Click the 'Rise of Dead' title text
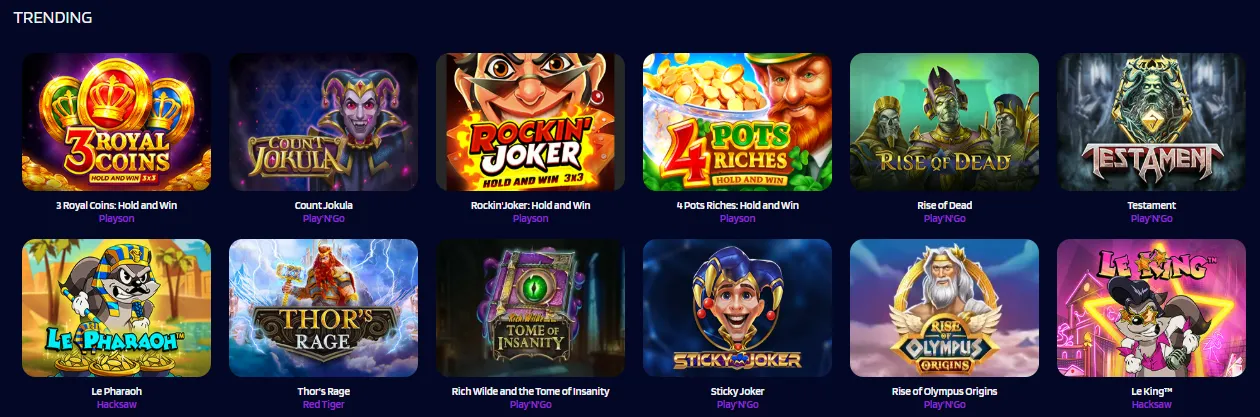1260x417 pixels. click(x=944, y=205)
